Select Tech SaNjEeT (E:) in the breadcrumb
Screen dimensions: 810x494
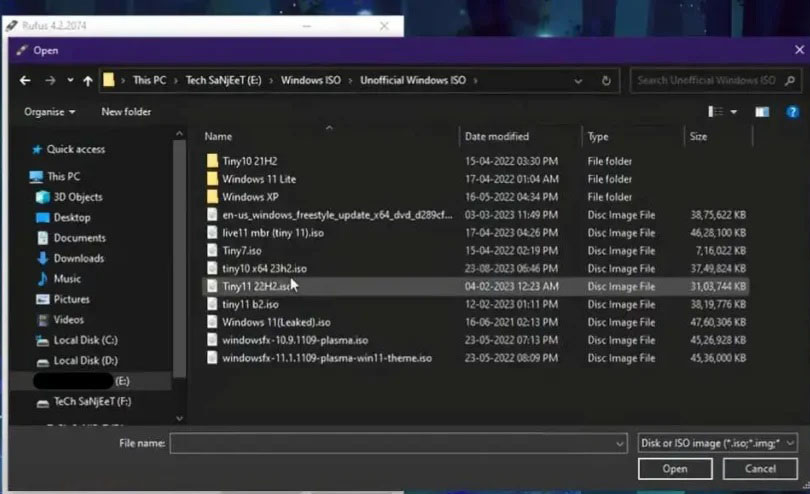click(x=223, y=80)
